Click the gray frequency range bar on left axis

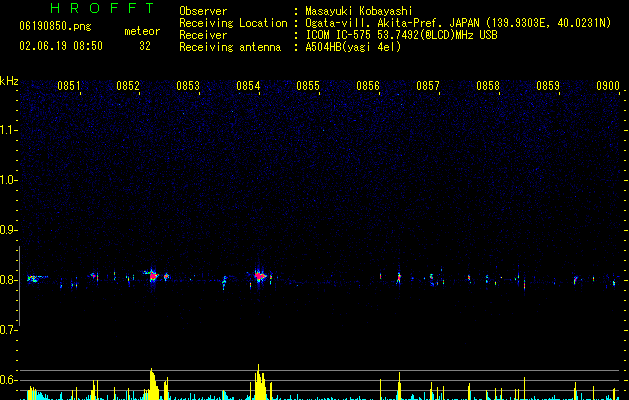pos(19,285)
